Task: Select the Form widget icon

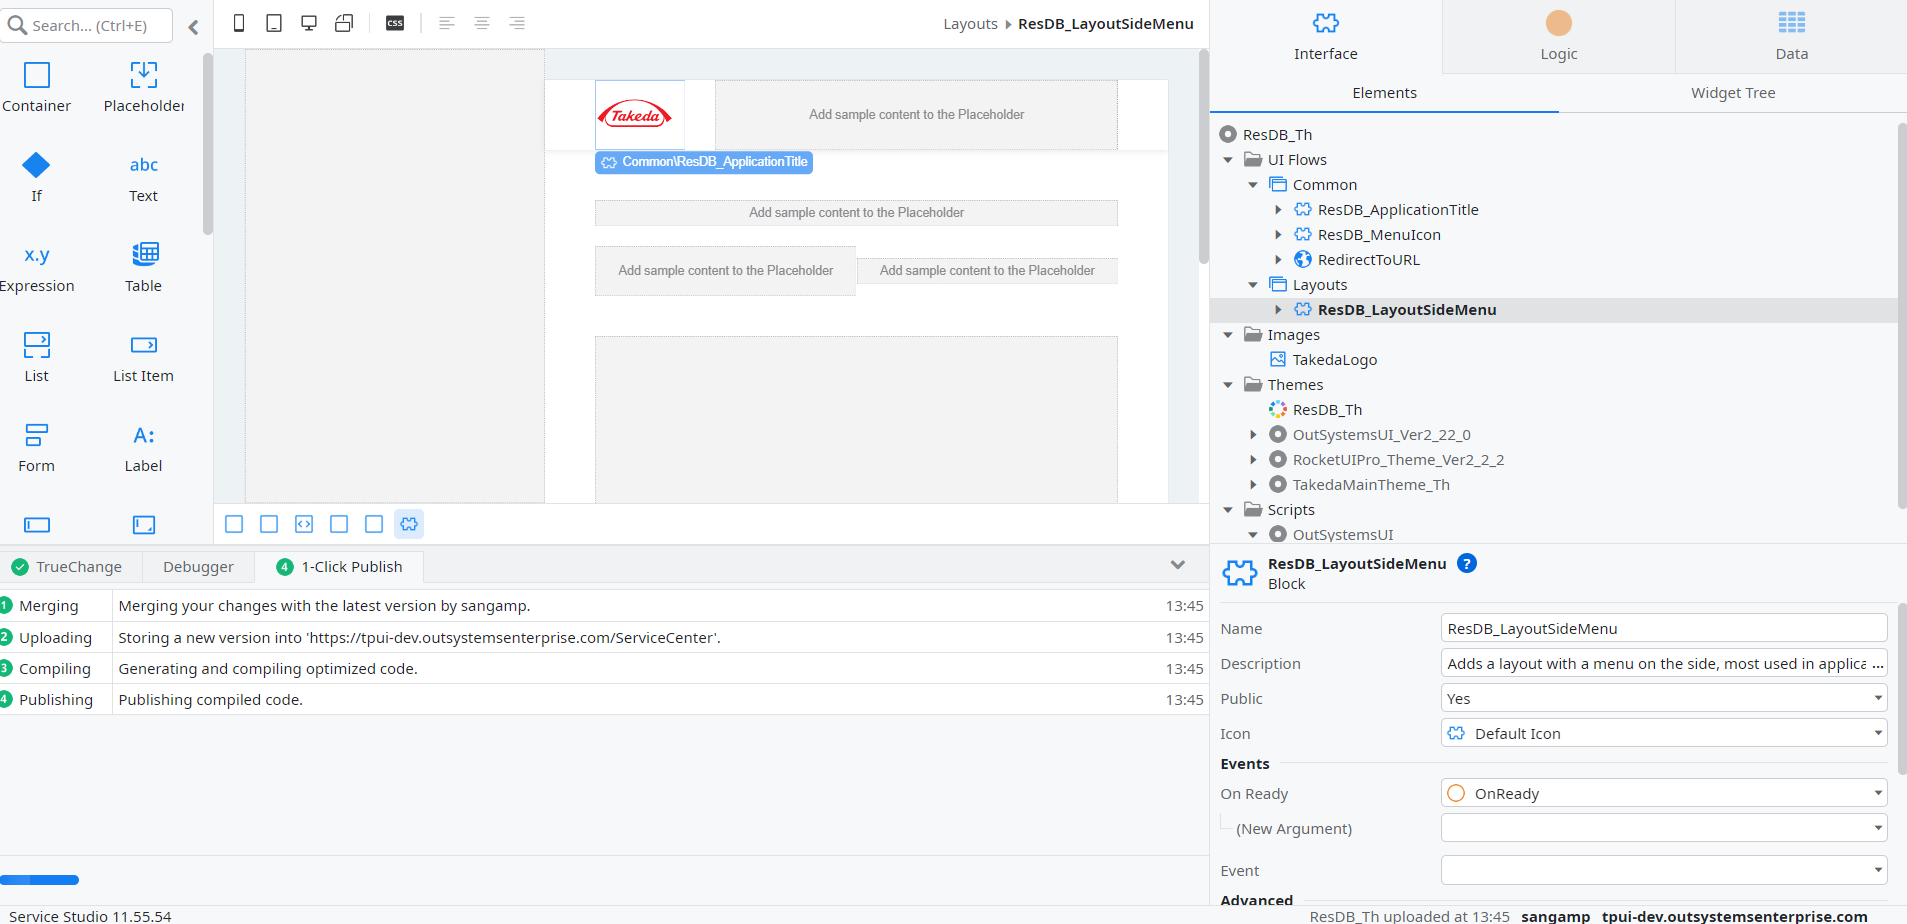Action: [36, 435]
